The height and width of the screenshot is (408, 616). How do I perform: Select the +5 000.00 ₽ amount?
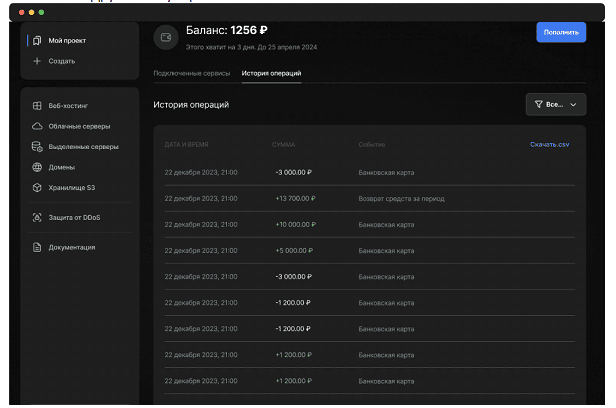[x=294, y=251]
